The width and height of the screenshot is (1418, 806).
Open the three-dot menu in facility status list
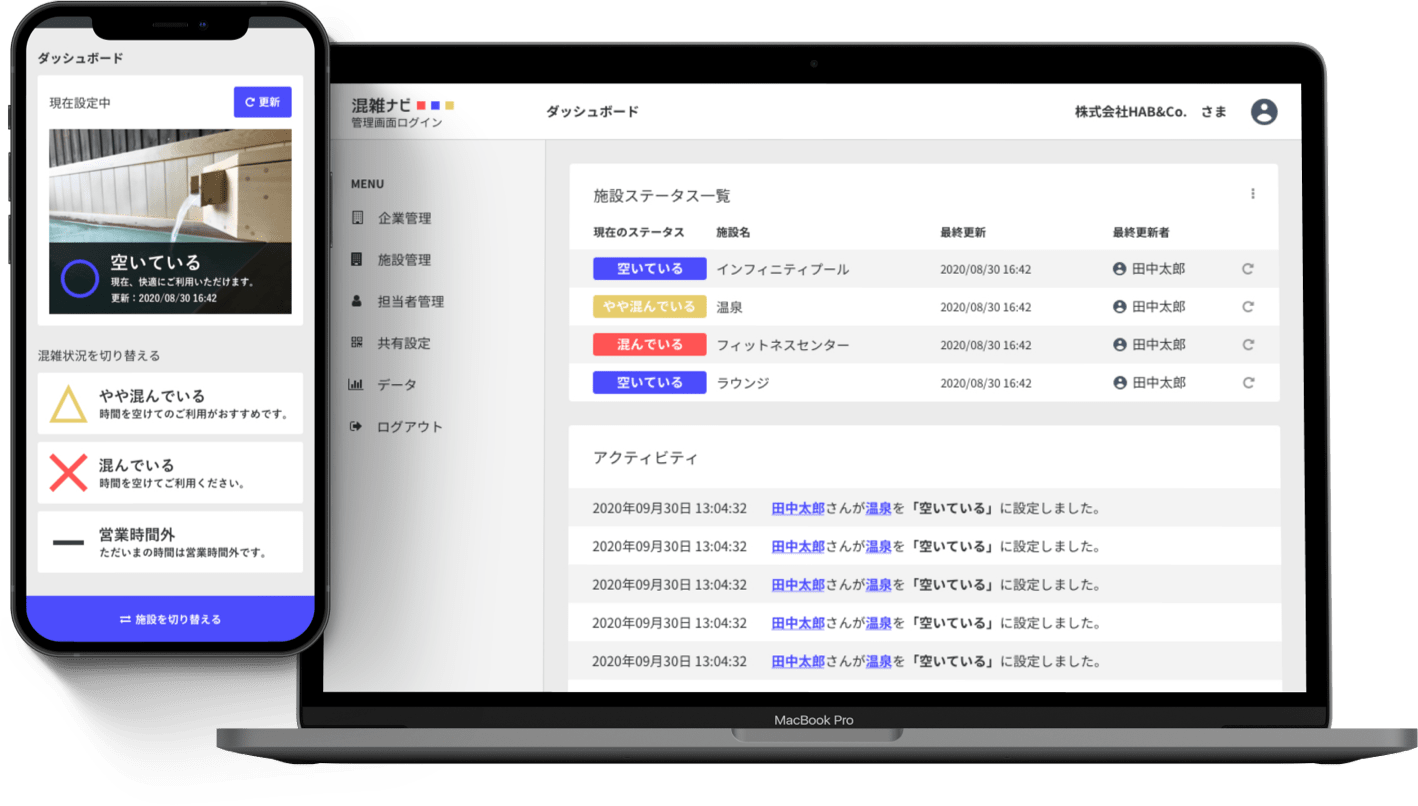point(1252,194)
